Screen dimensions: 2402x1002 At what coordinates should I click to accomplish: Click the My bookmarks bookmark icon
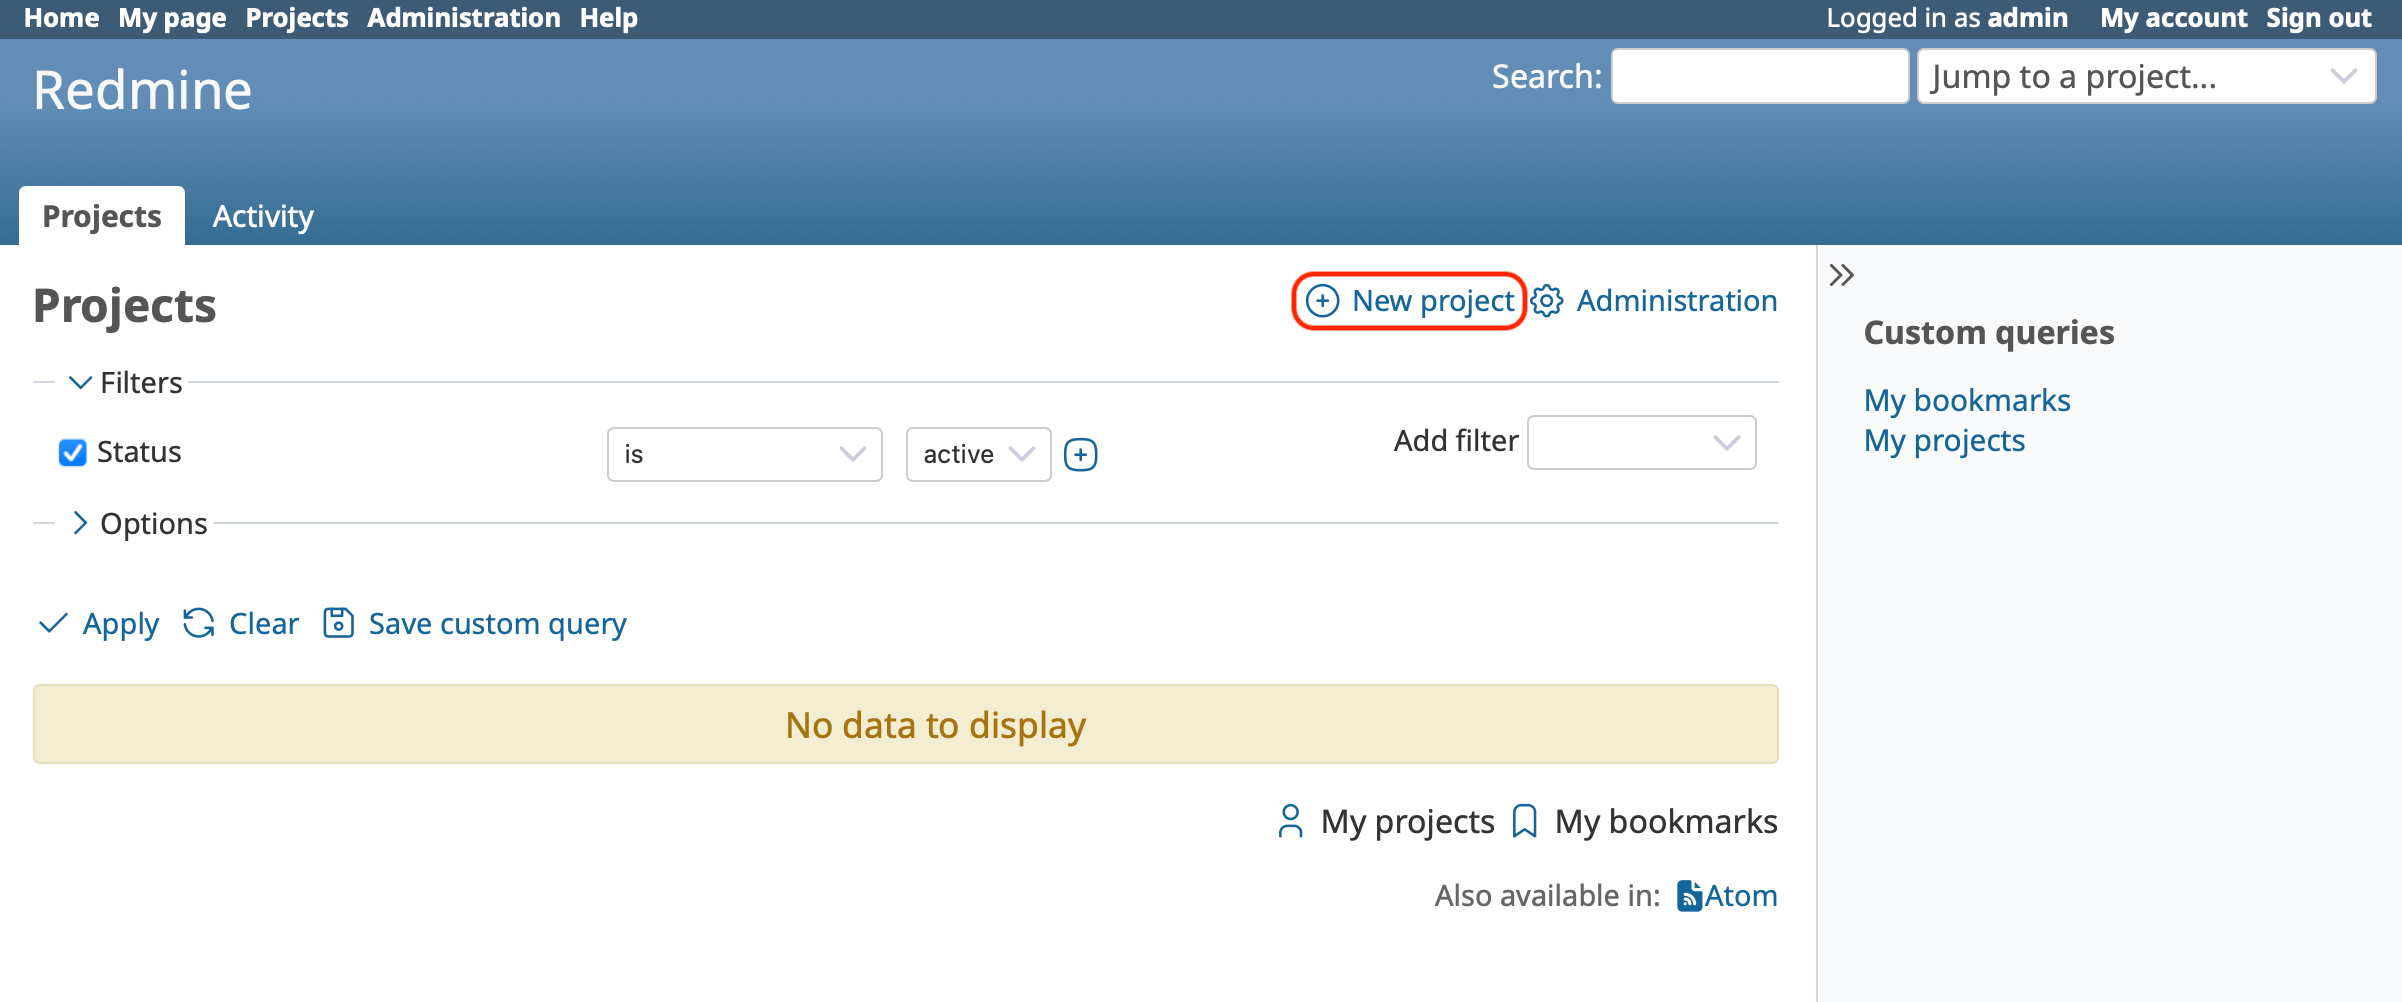(x=1525, y=820)
